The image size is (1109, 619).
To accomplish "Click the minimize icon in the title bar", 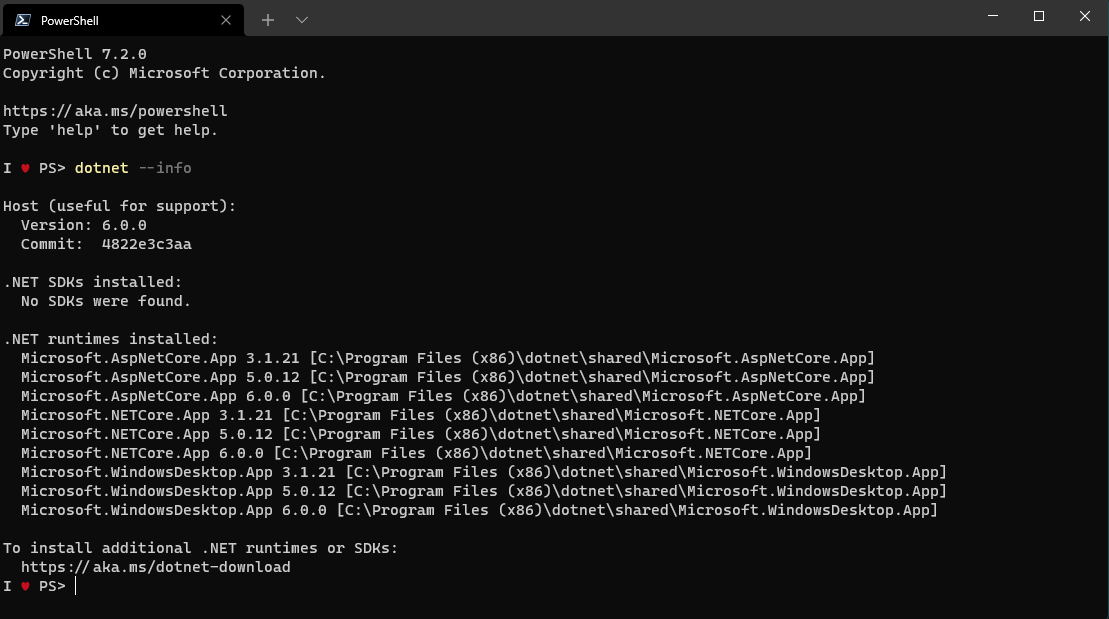I will tap(991, 16).
